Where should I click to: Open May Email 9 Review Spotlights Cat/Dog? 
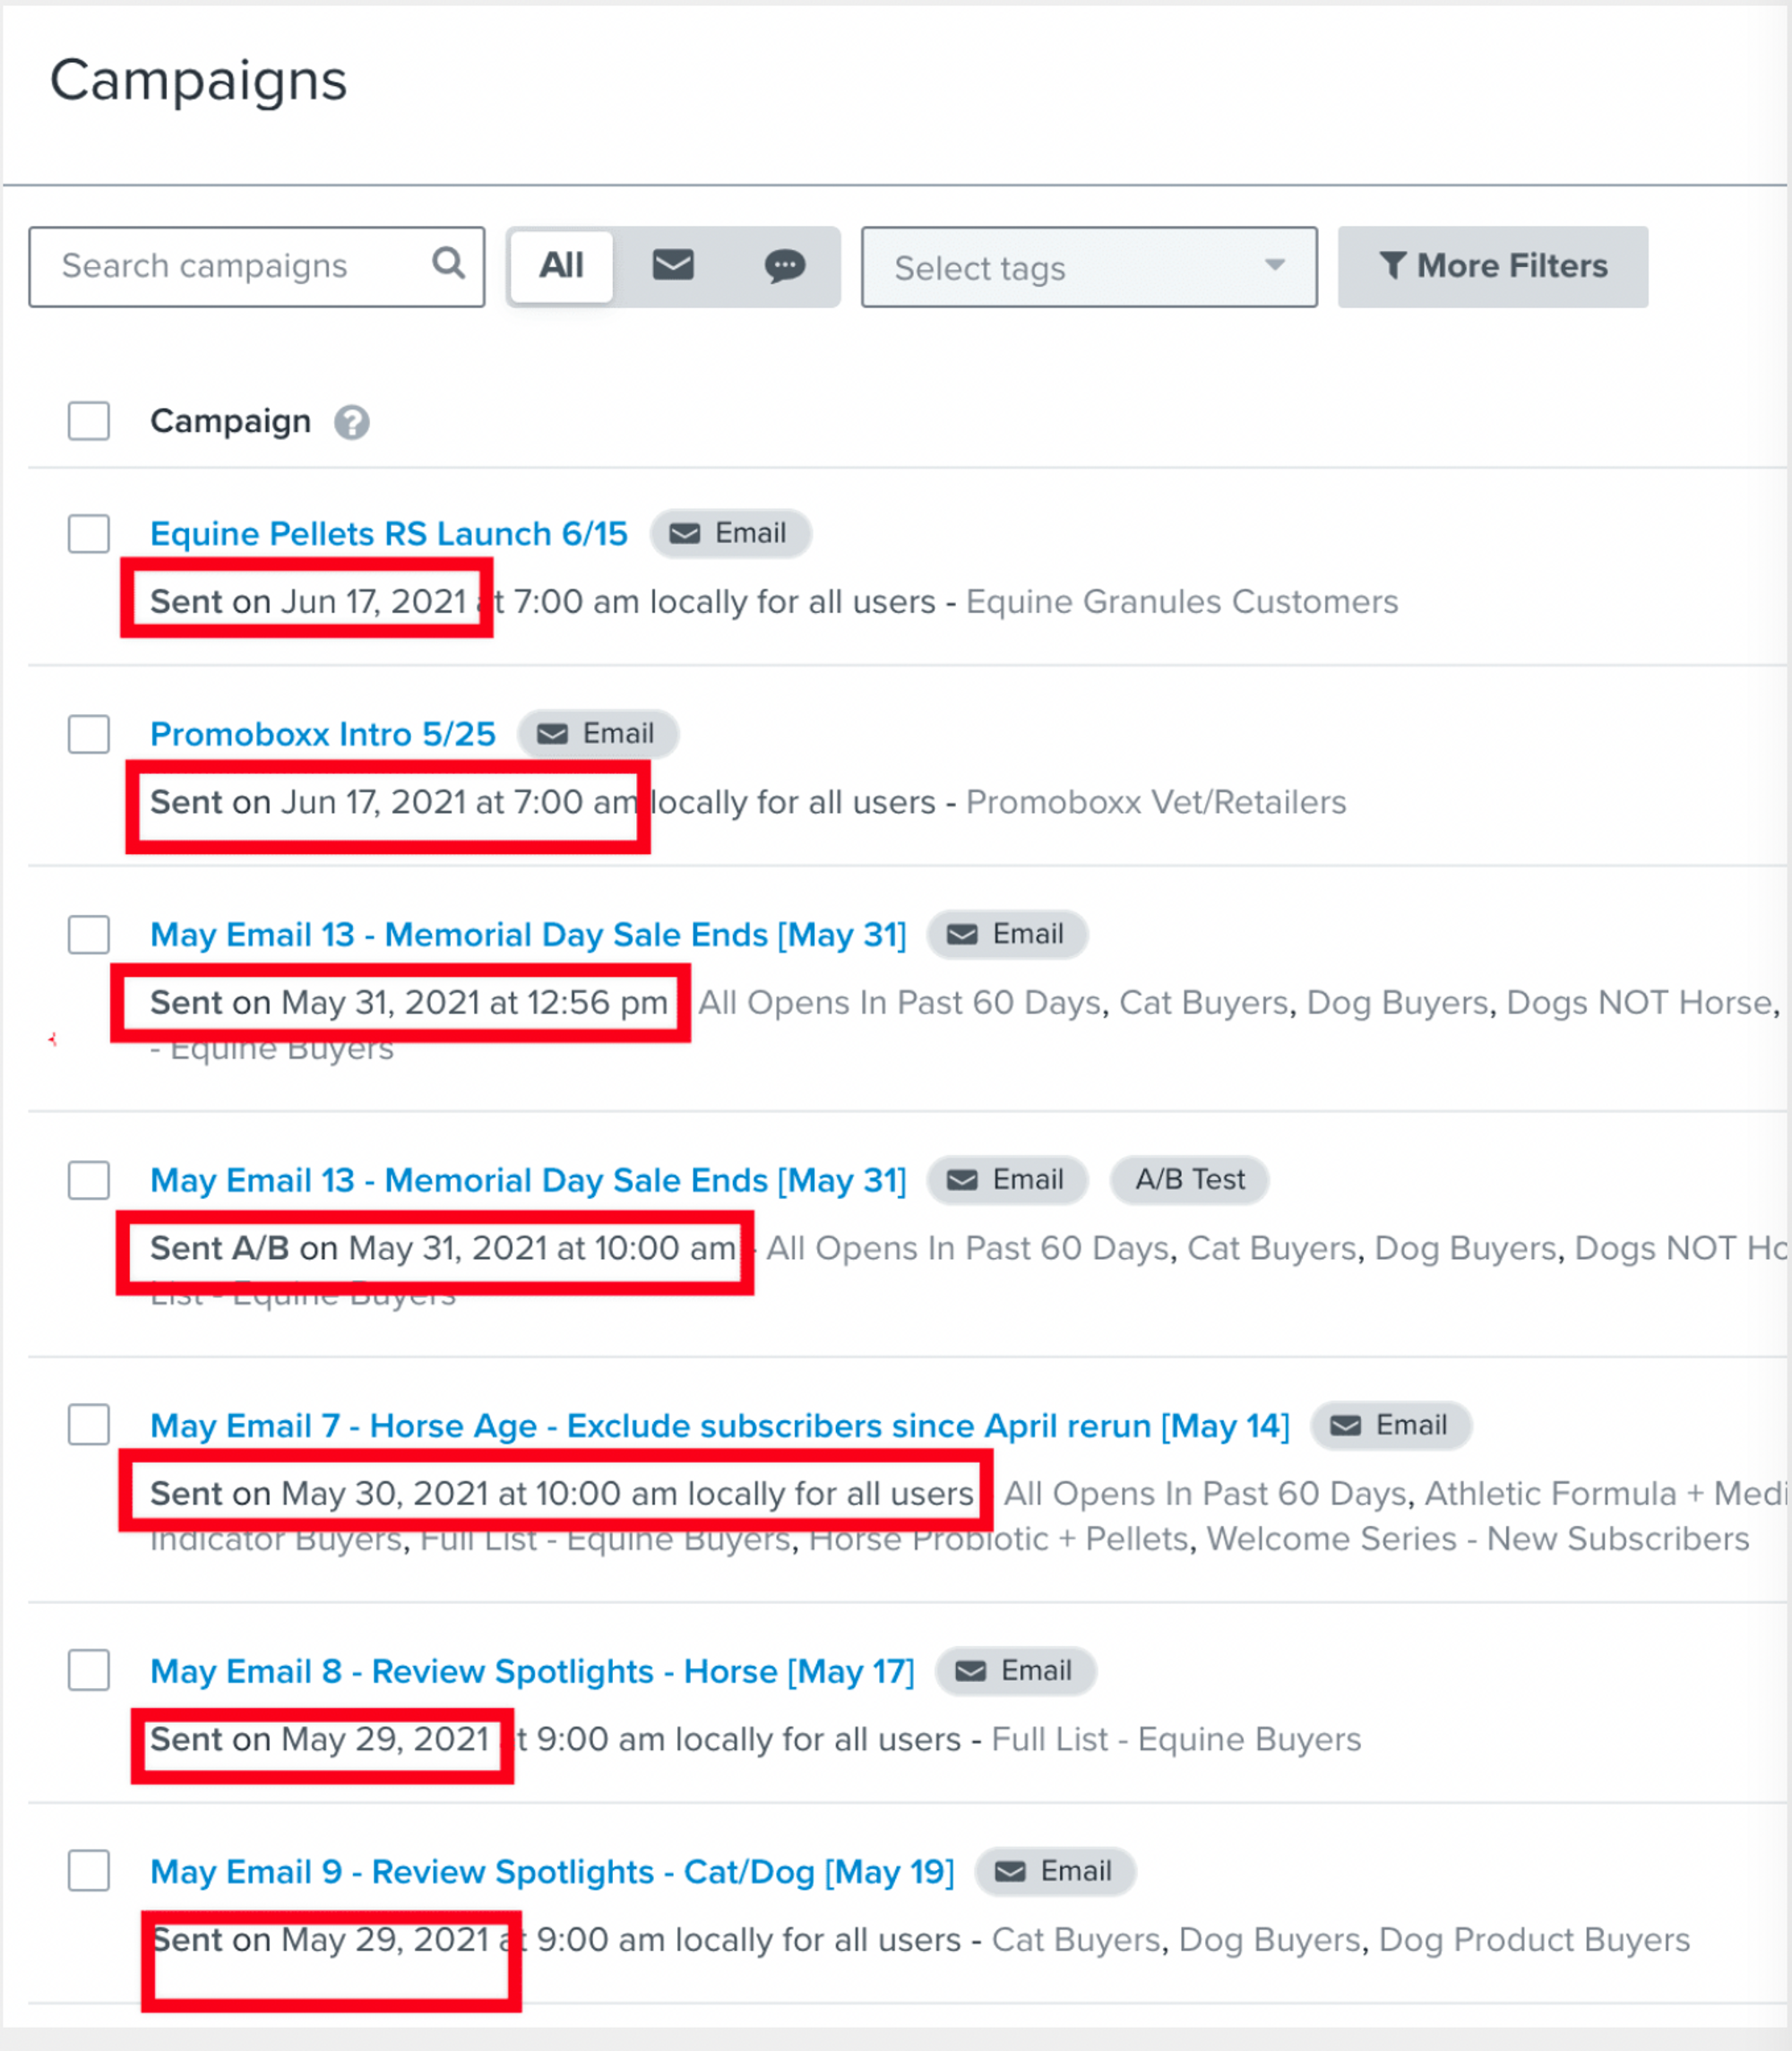point(552,1871)
